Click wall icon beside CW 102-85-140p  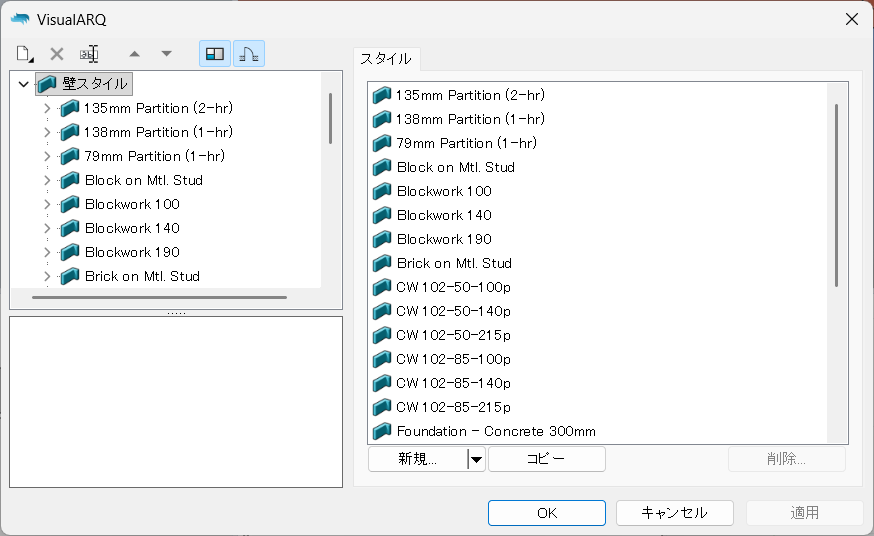[x=382, y=383]
